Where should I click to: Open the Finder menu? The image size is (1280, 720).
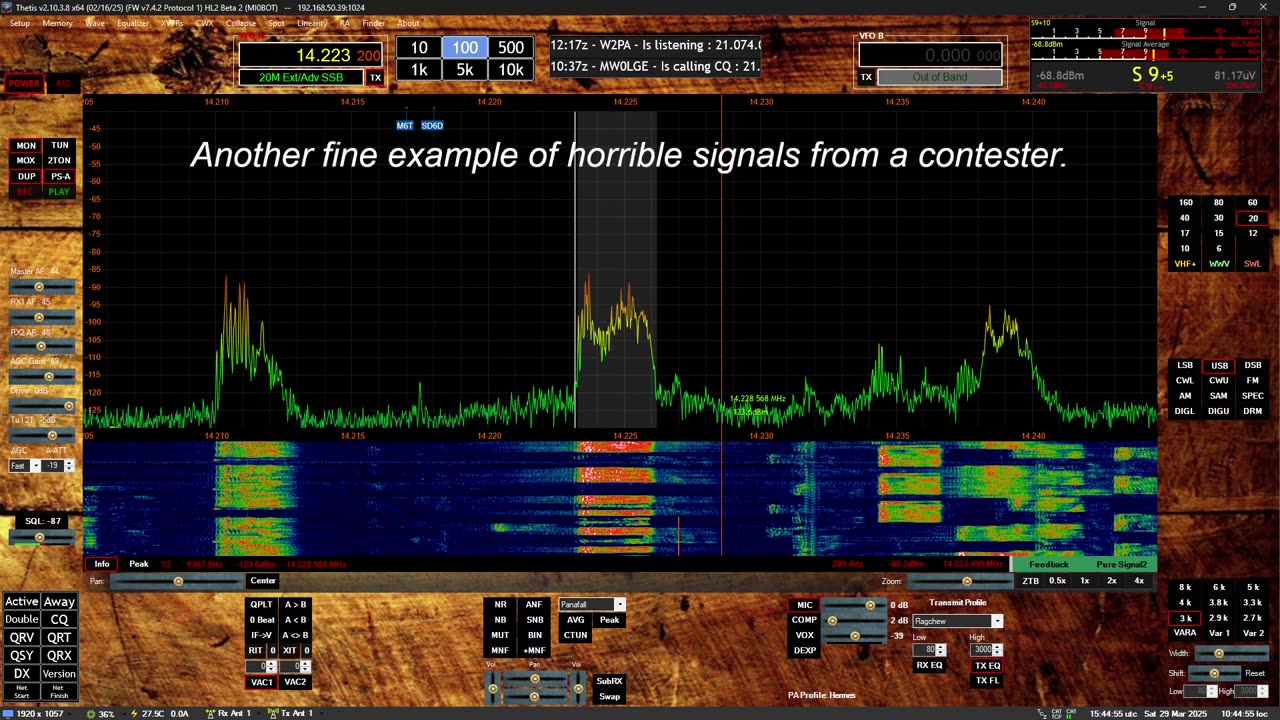[373, 23]
